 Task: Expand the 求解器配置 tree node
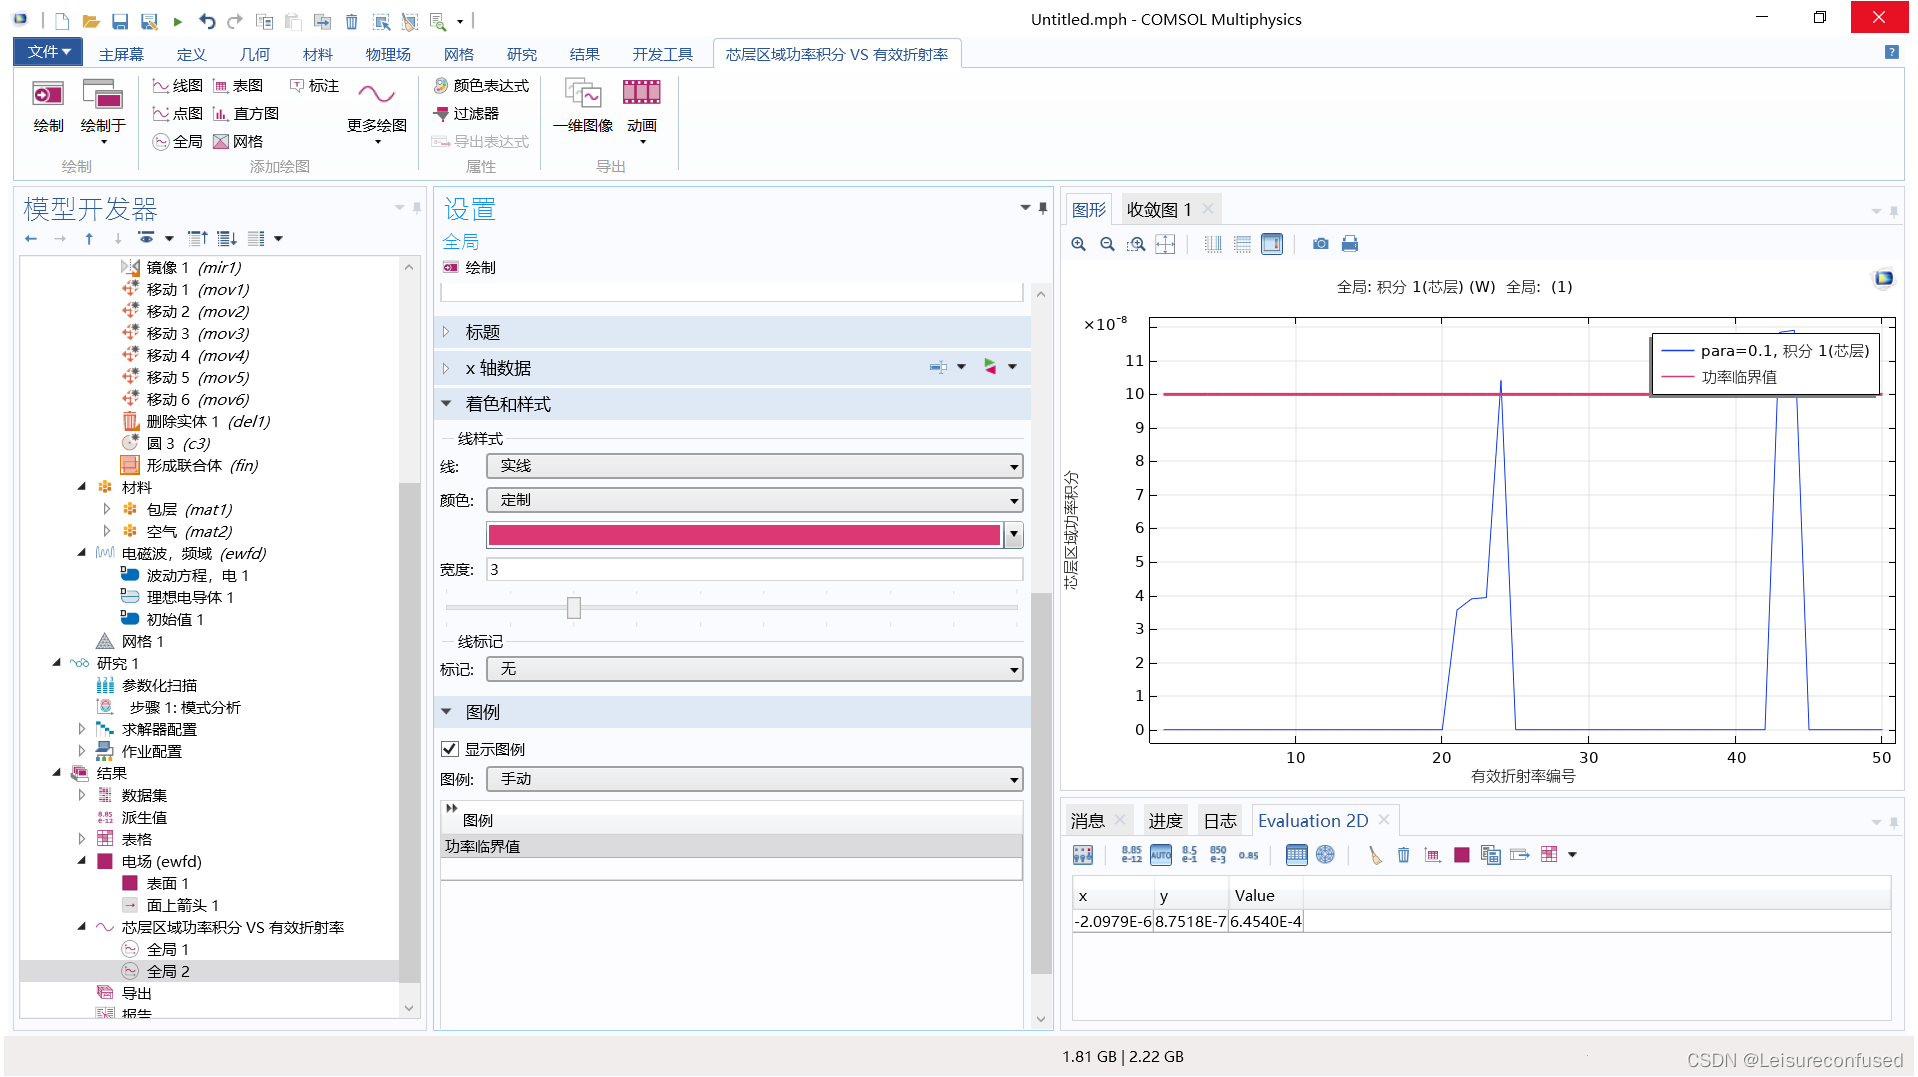click(x=82, y=729)
